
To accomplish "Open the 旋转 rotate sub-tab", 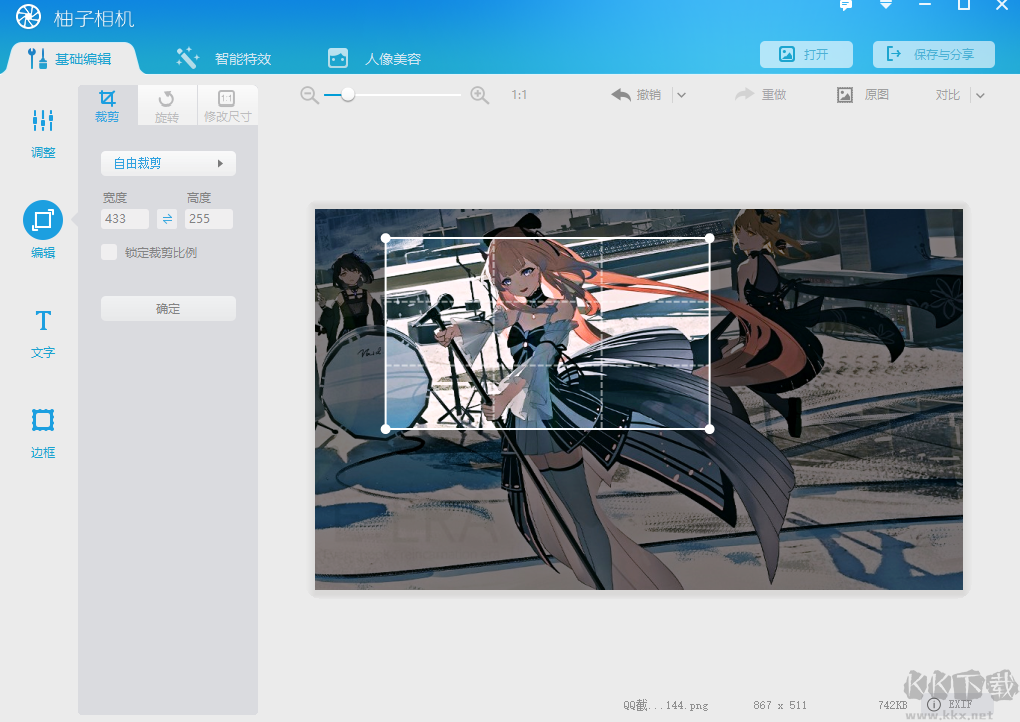I will point(167,105).
